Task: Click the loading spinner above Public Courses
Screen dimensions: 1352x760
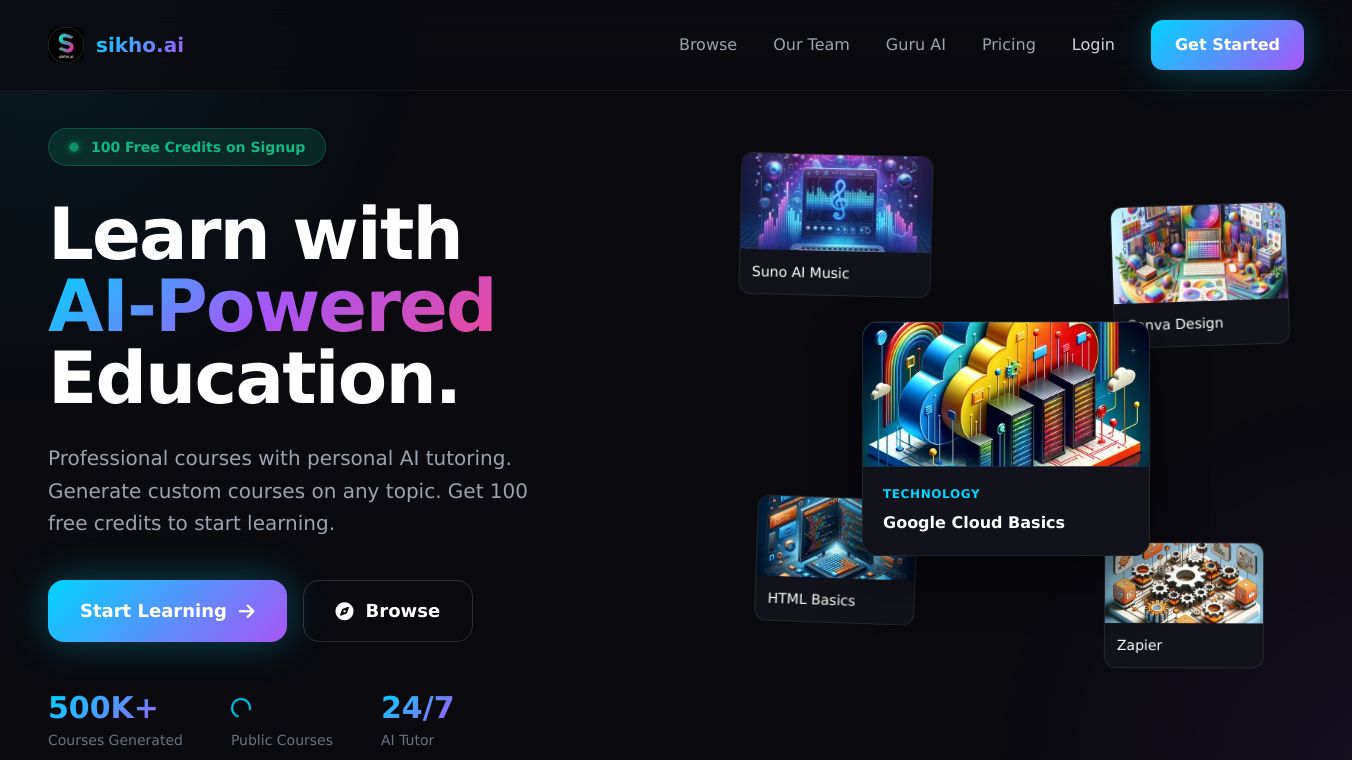Action: point(241,708)
